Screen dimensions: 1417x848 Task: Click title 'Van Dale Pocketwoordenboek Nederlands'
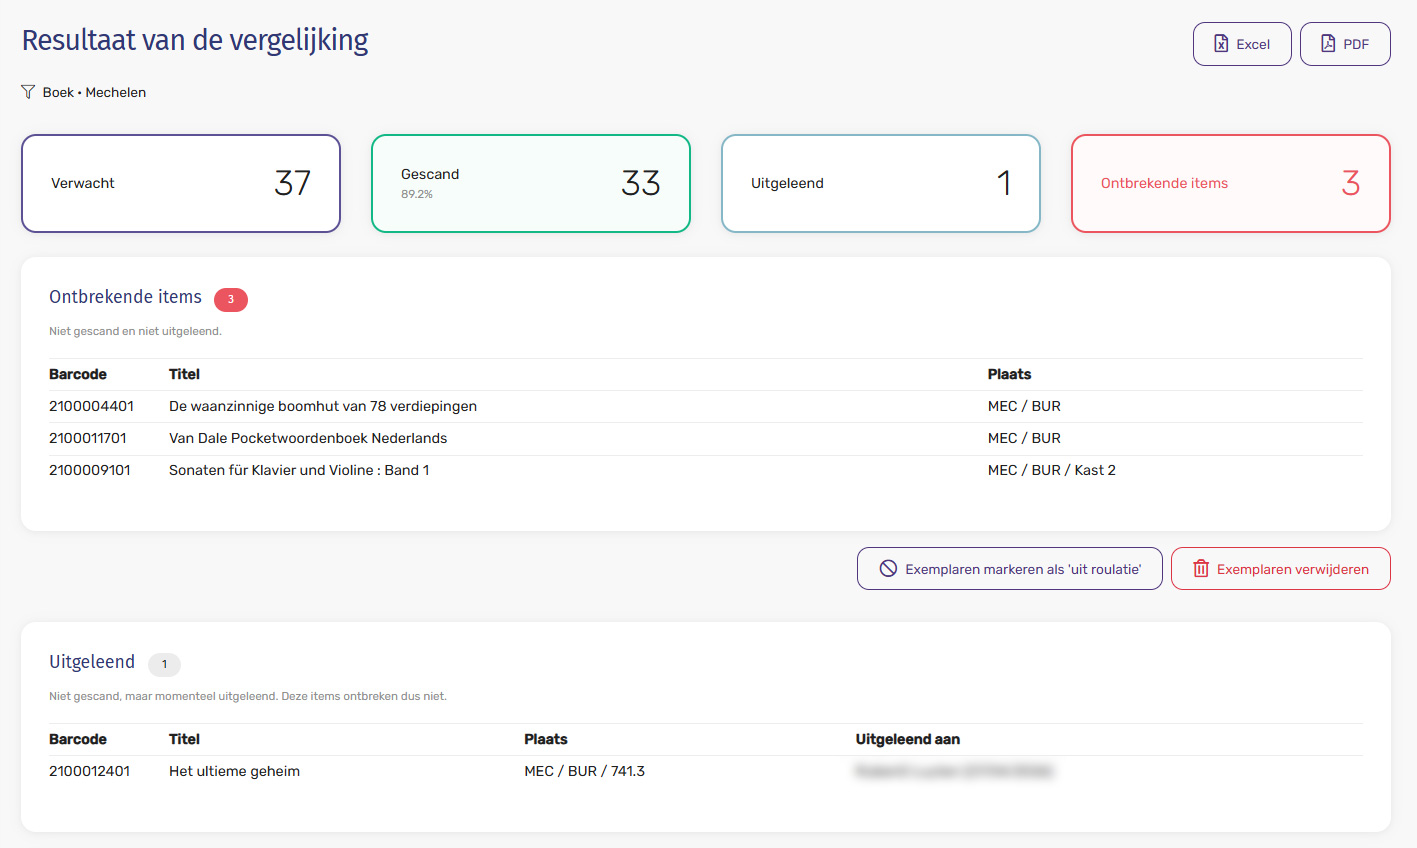[x=308, y=438]
